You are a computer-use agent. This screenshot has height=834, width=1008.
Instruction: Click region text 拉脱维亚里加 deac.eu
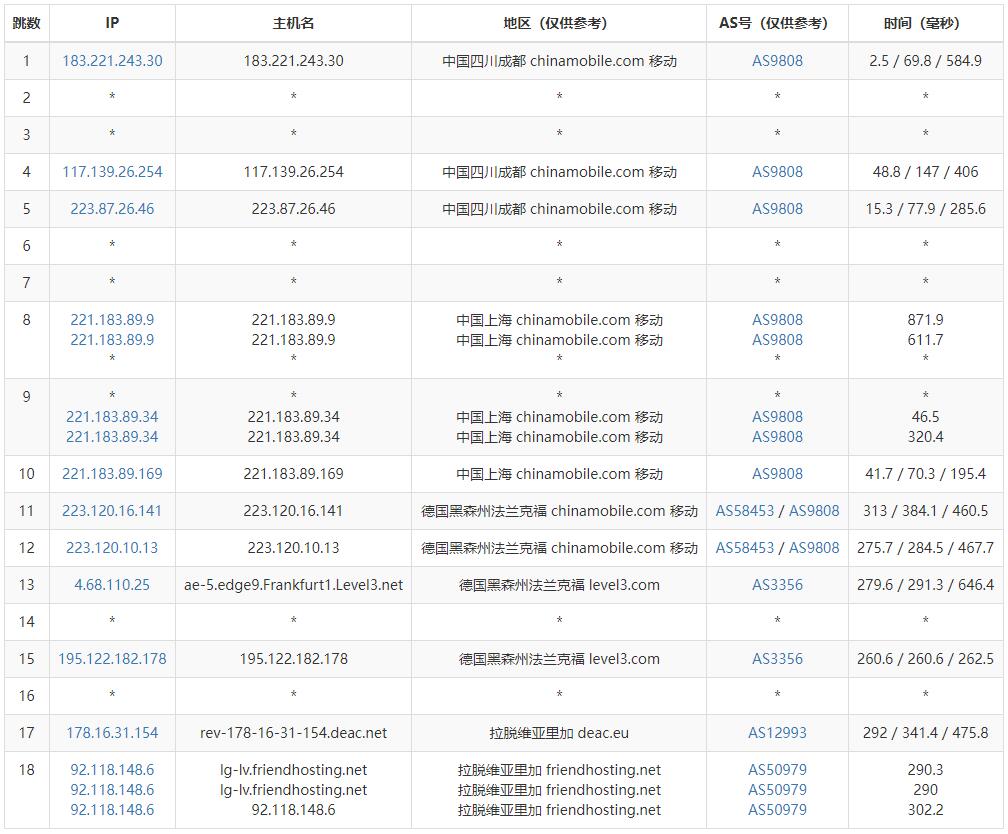[559, 733]
